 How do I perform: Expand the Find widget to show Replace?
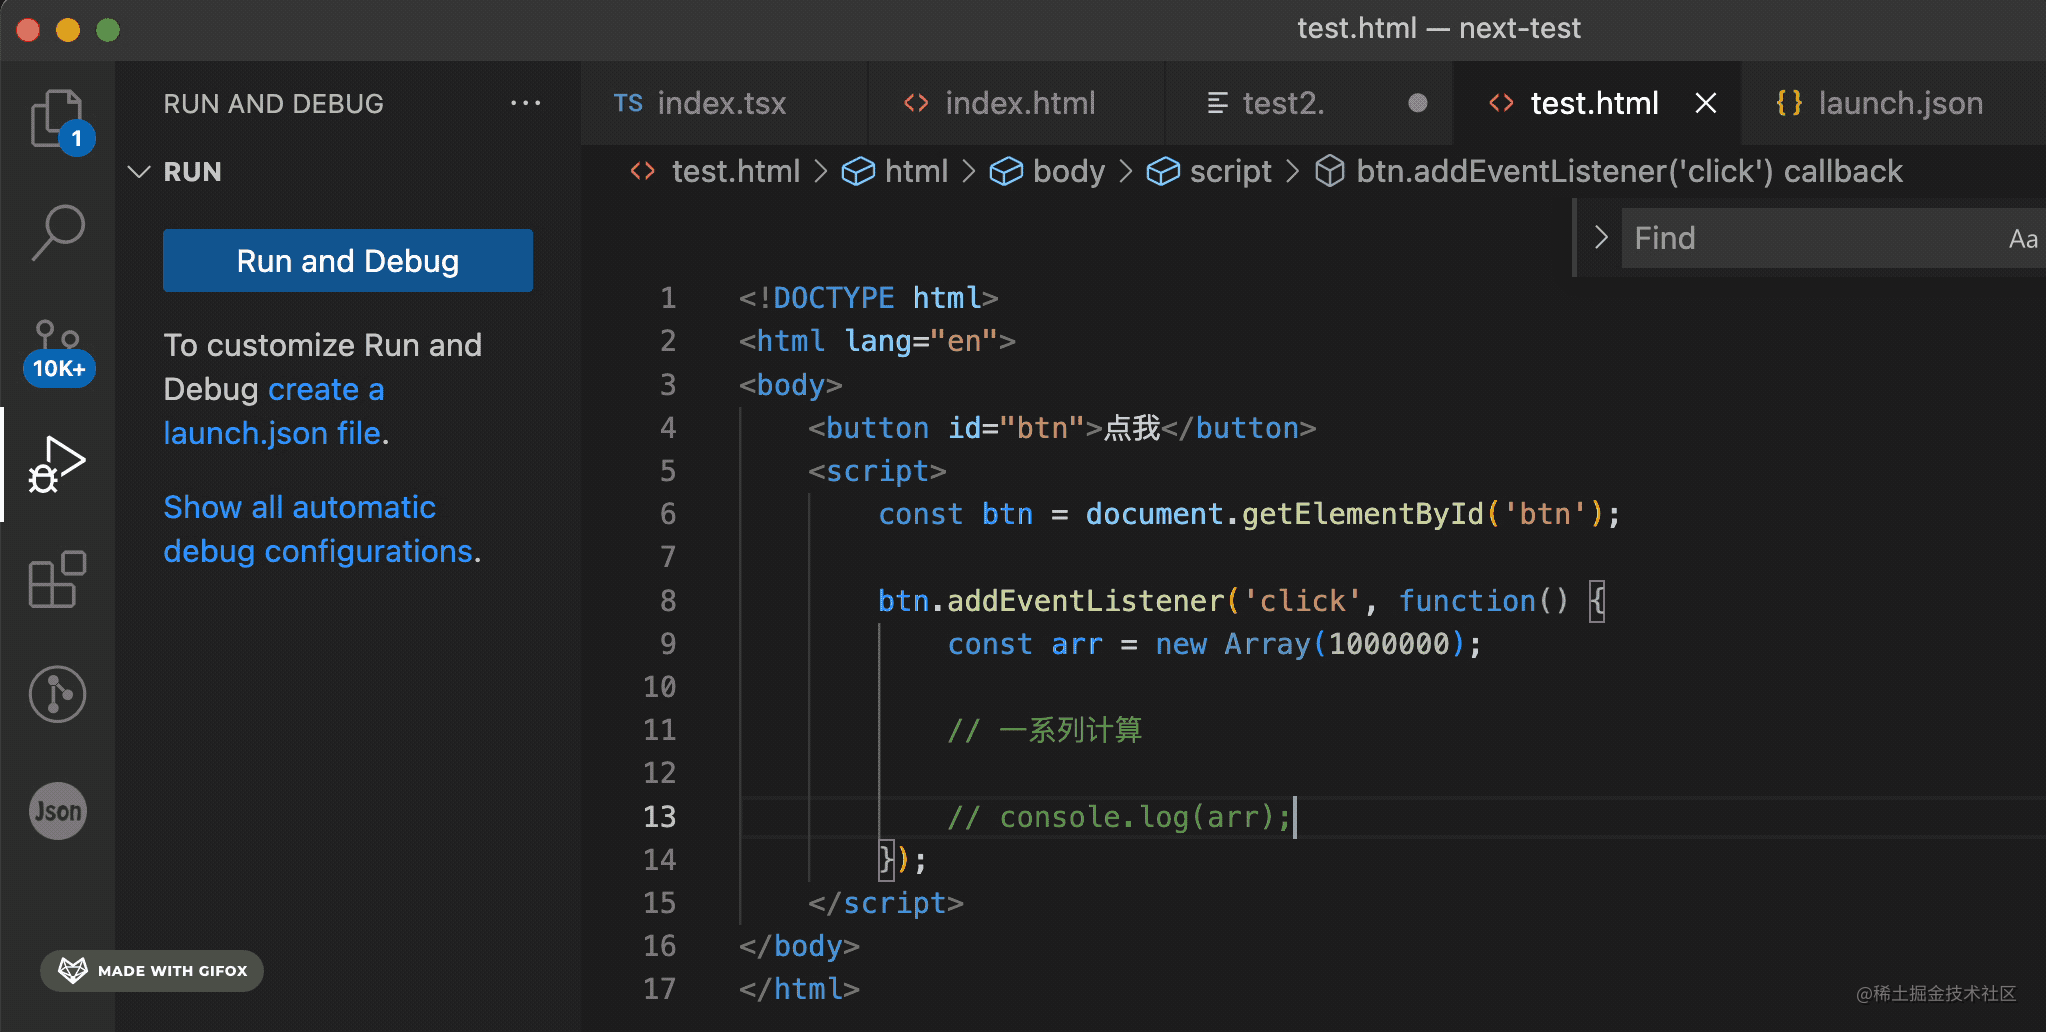click(x=1600, y=238)
